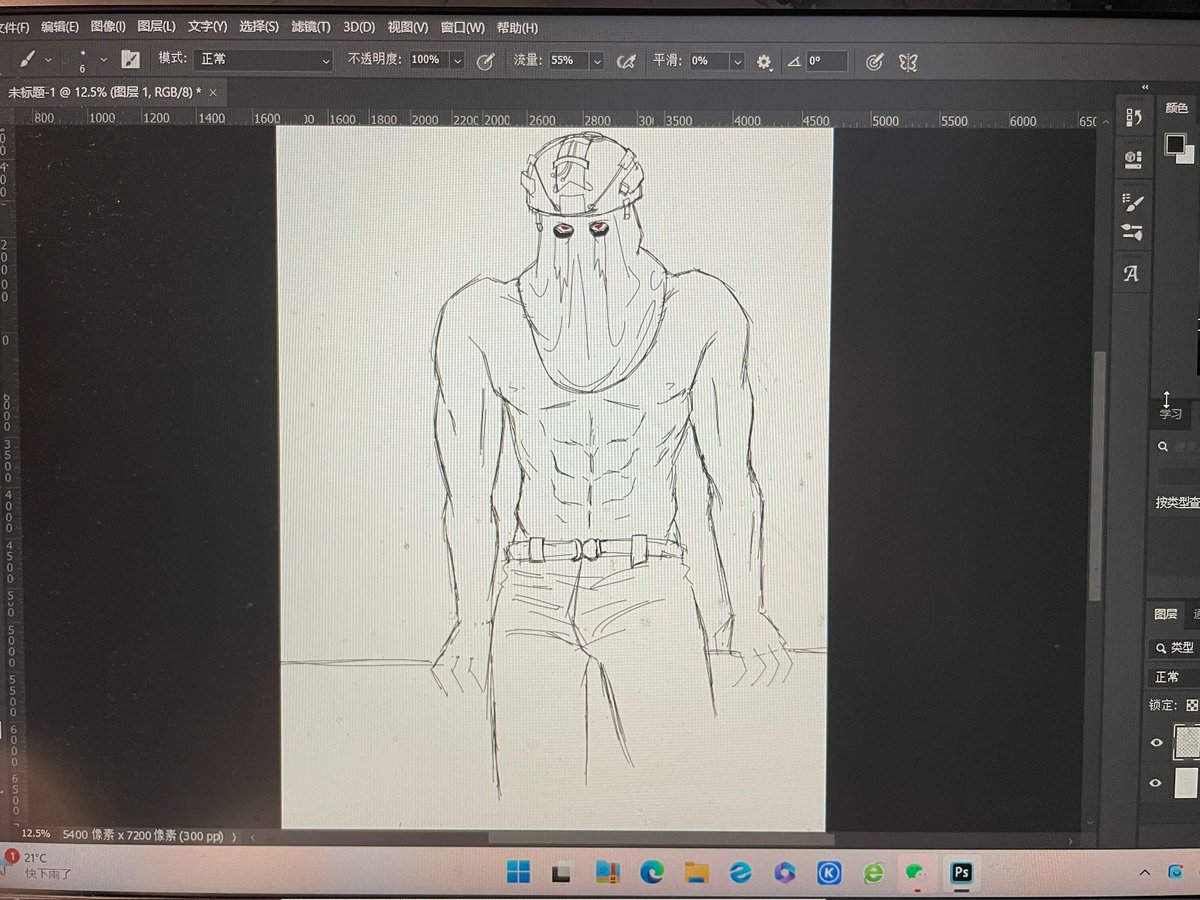The width and height of the screenshot is (1200, 900).
Task: Open the 图像(I) menu
Action: [108, 27]
